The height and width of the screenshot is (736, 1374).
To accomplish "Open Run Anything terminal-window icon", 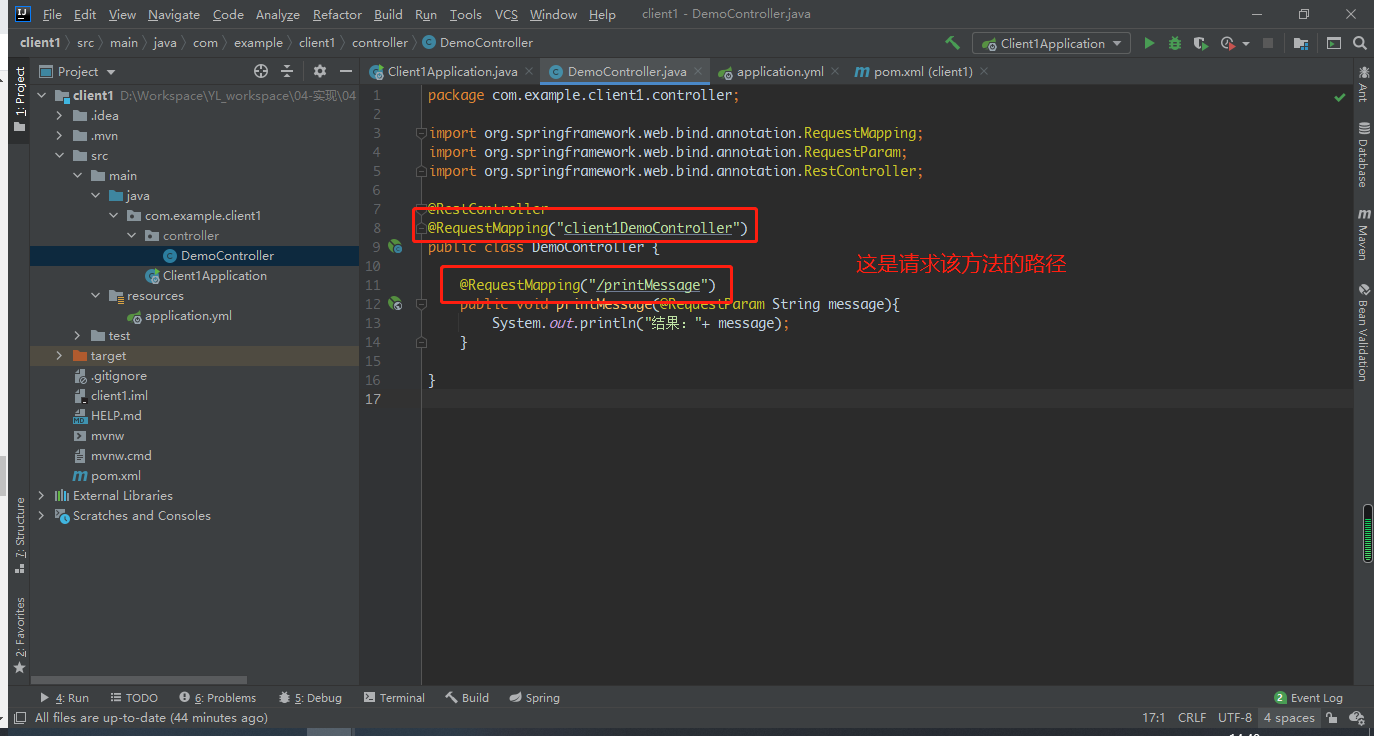I will pos(1334,43).
